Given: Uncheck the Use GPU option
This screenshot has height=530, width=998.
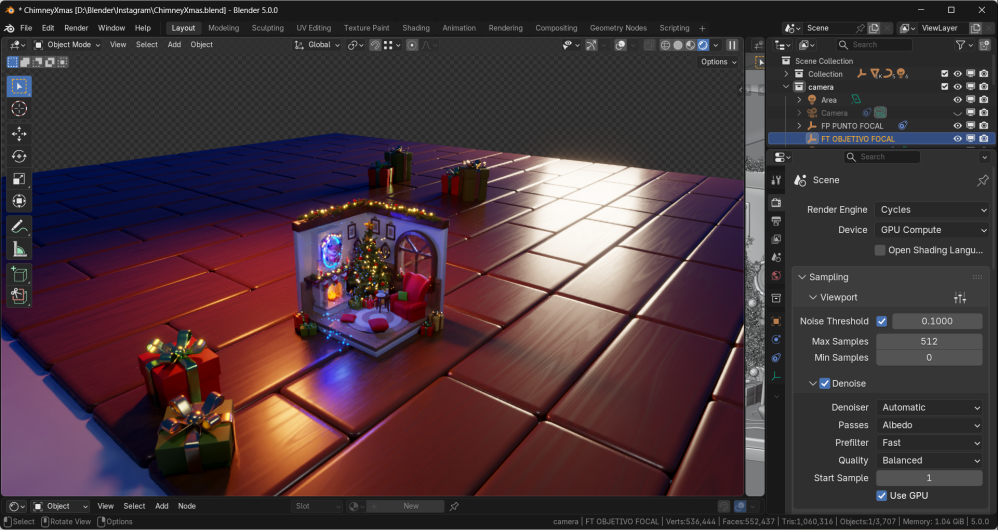Looking at the screenshot, I should (882, 496).
